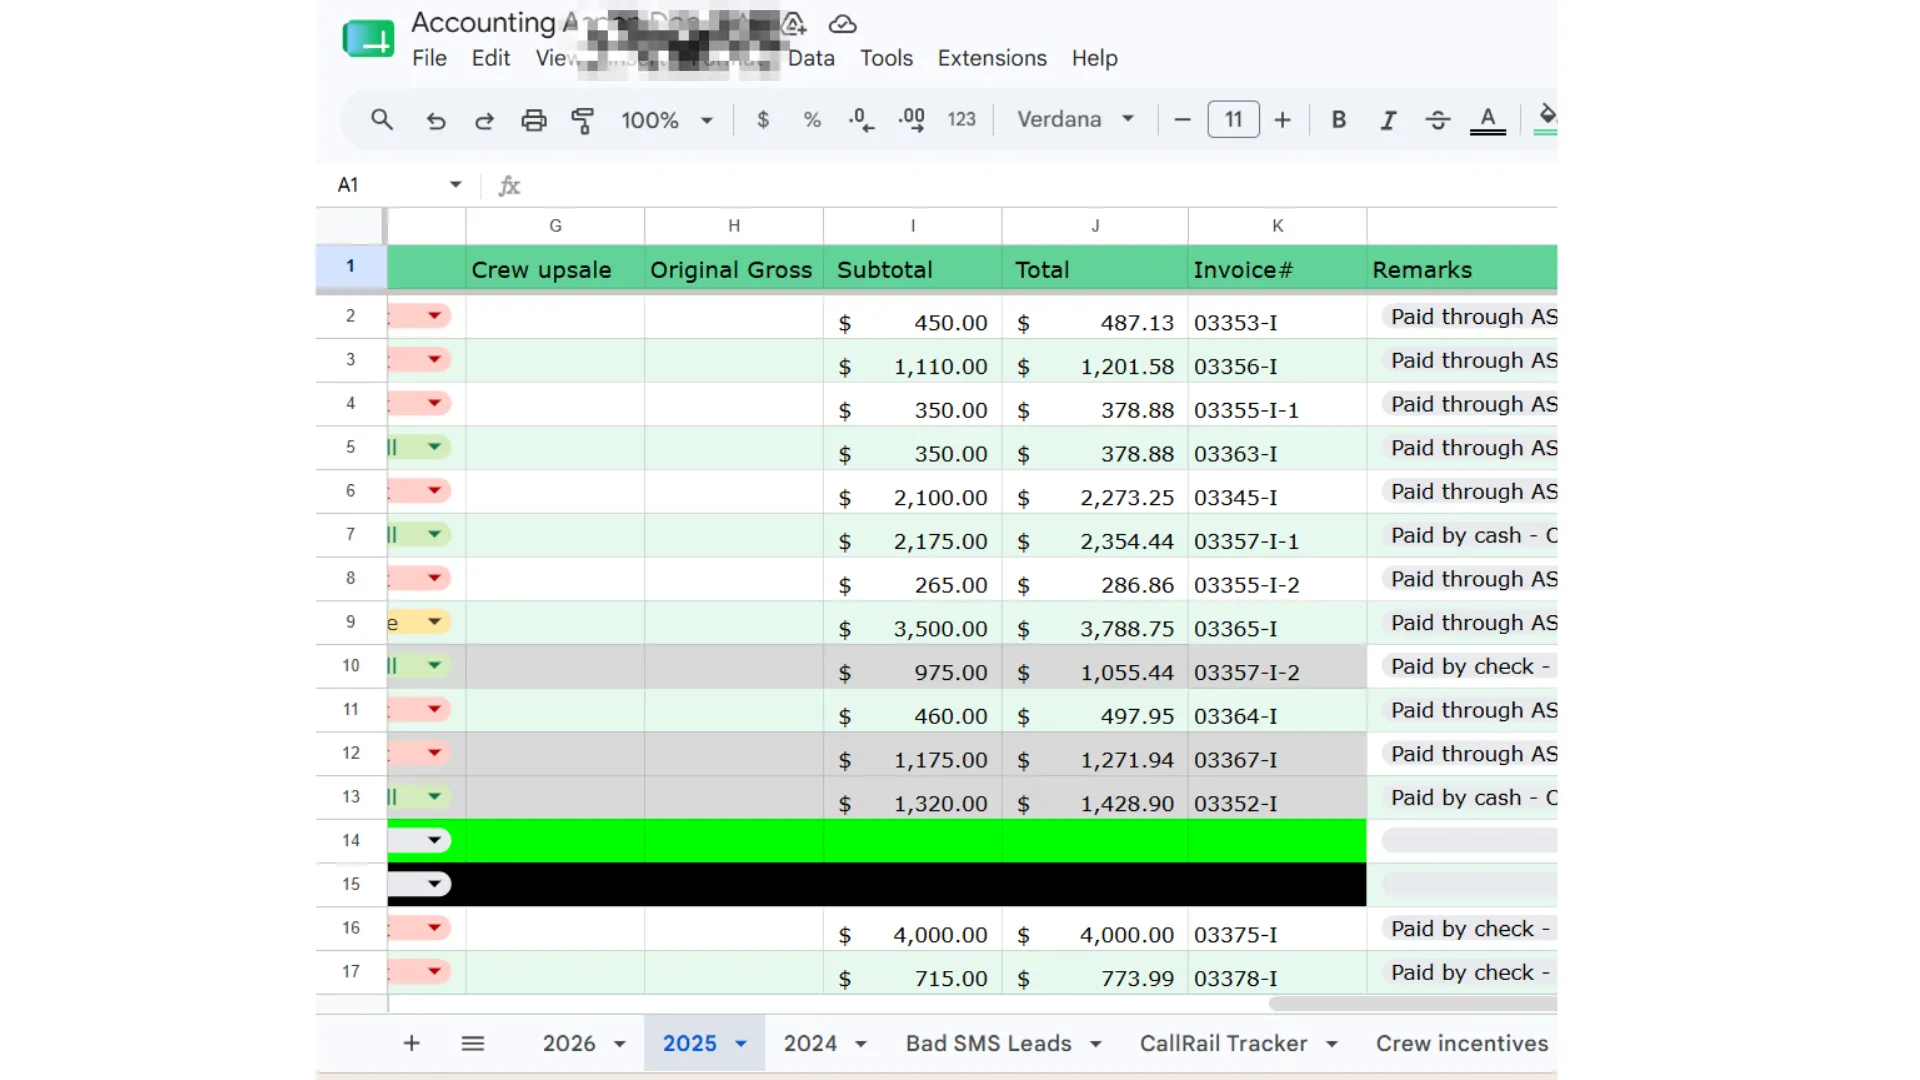Print the spreadsheet
The width and height of the screenshot is (1920, 1080).
[534, 121]
